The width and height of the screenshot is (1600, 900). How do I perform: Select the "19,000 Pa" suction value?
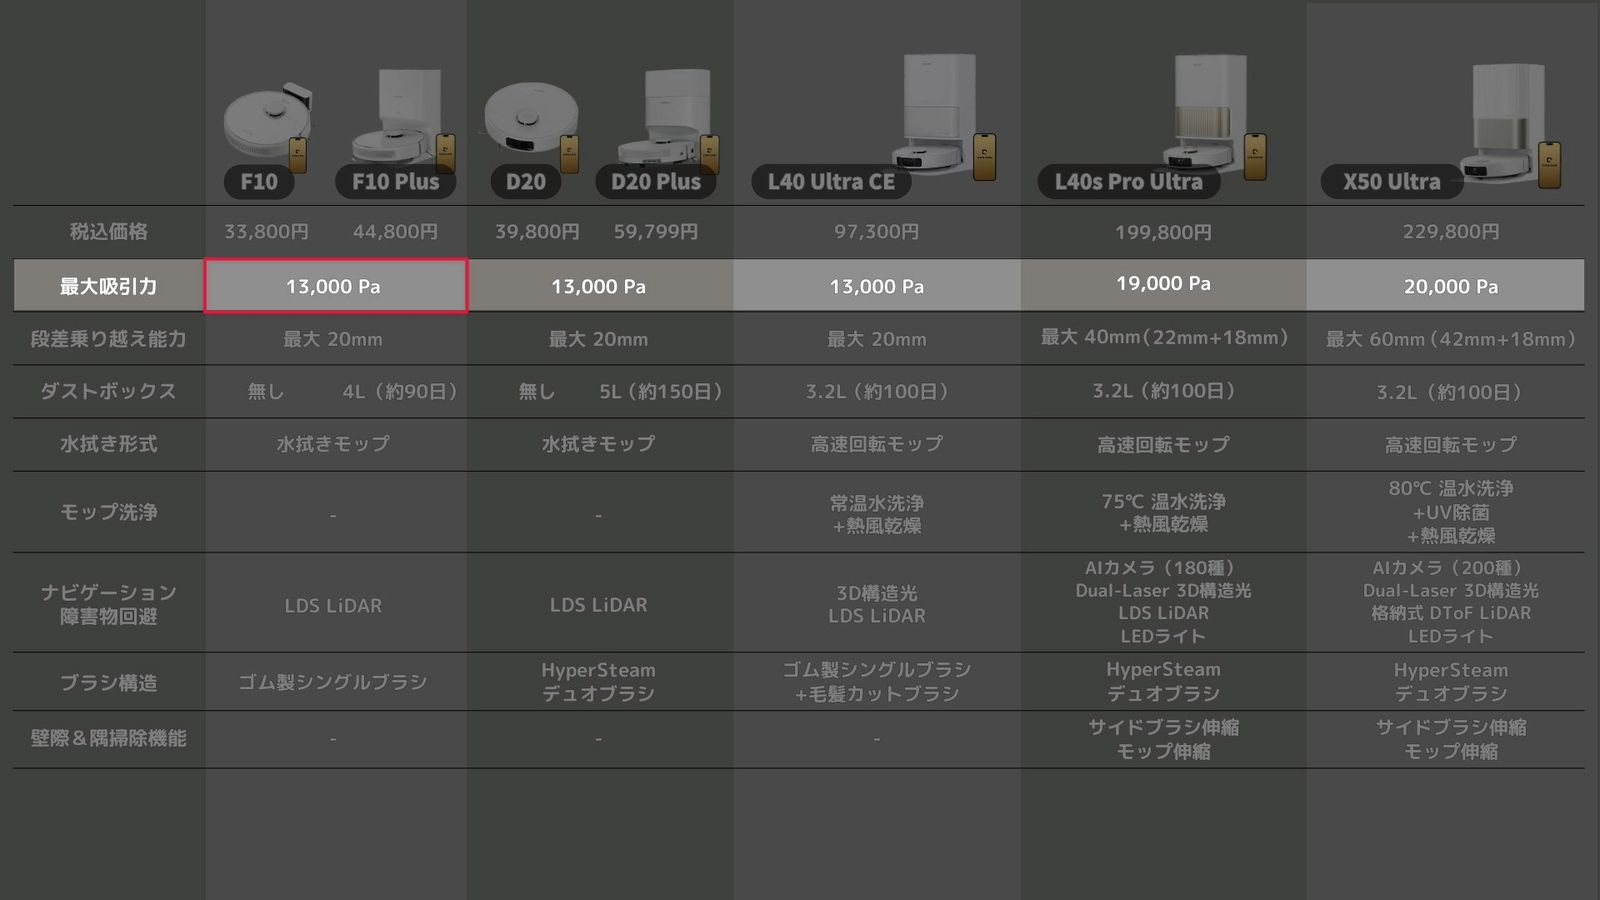[x=1163, y=284]
